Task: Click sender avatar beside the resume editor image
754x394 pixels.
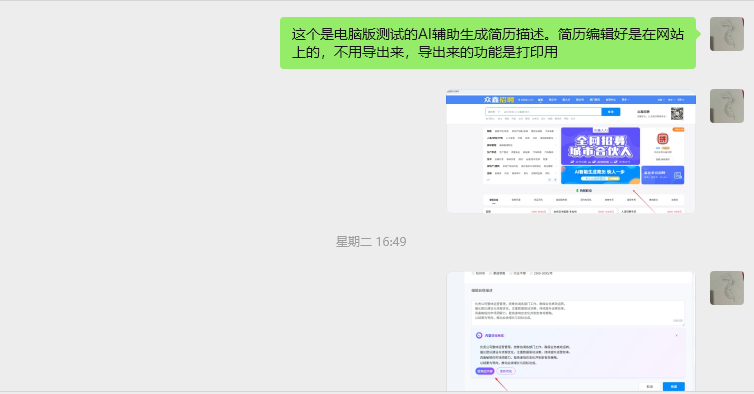Action: tap(727, 288)
